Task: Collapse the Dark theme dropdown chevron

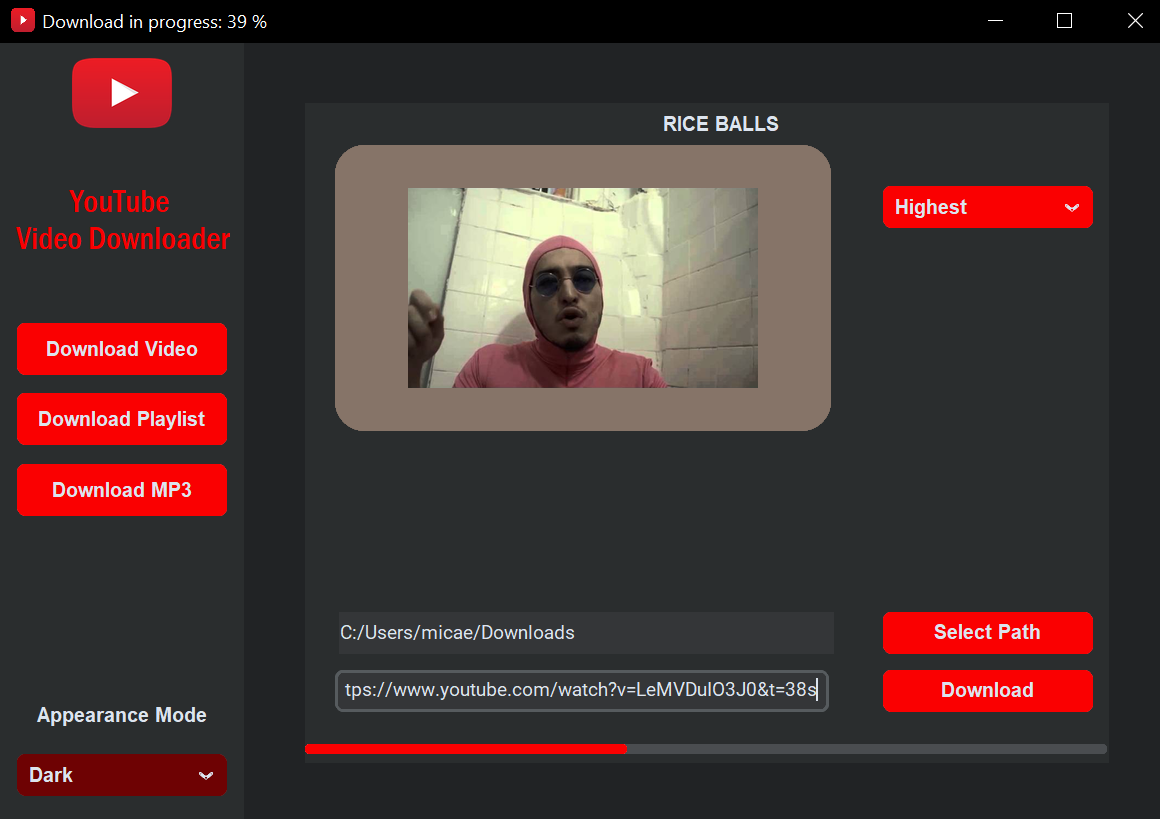Action: click(207, 775)
